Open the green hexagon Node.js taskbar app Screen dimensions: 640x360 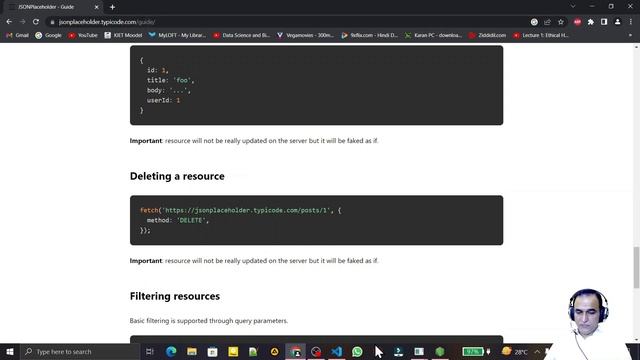tap(440, 351)
